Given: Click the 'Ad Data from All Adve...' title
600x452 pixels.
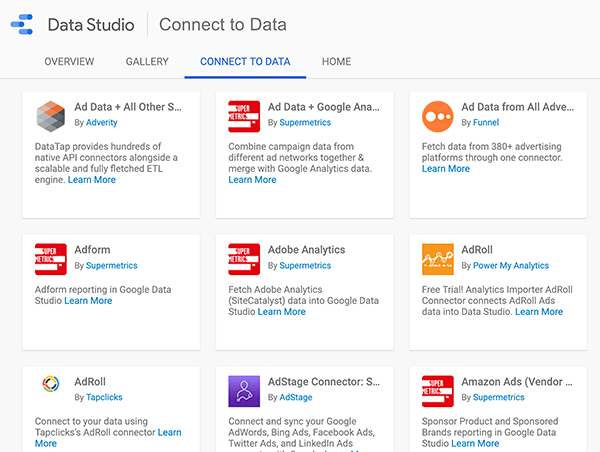Looking at the screenshot, I should click(x=518, y=107).
